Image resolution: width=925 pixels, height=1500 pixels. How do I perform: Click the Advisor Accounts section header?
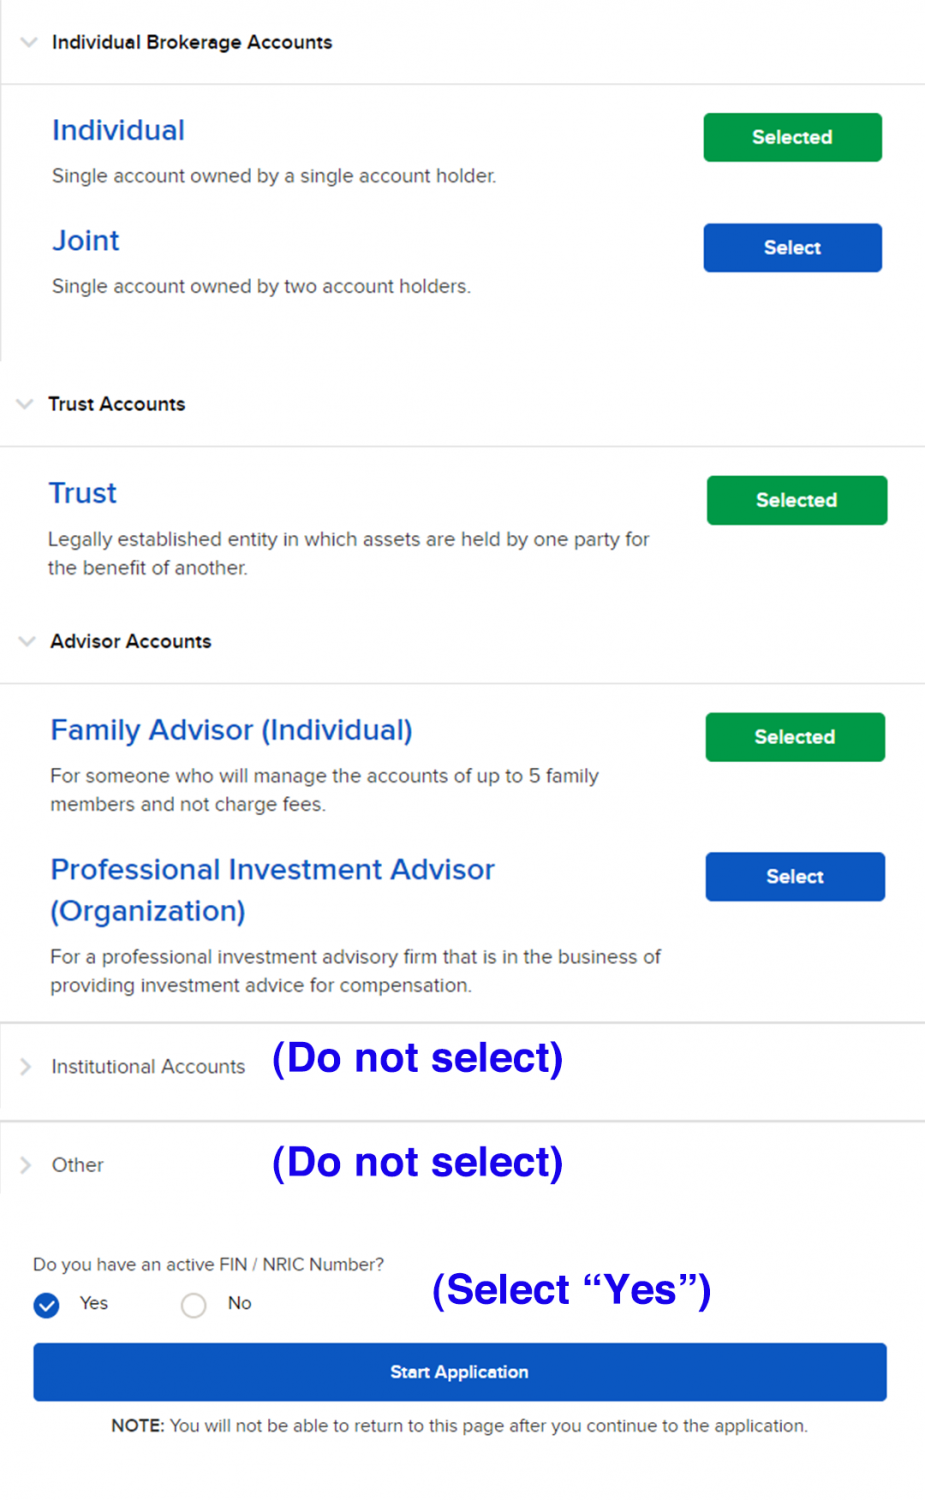131,641
